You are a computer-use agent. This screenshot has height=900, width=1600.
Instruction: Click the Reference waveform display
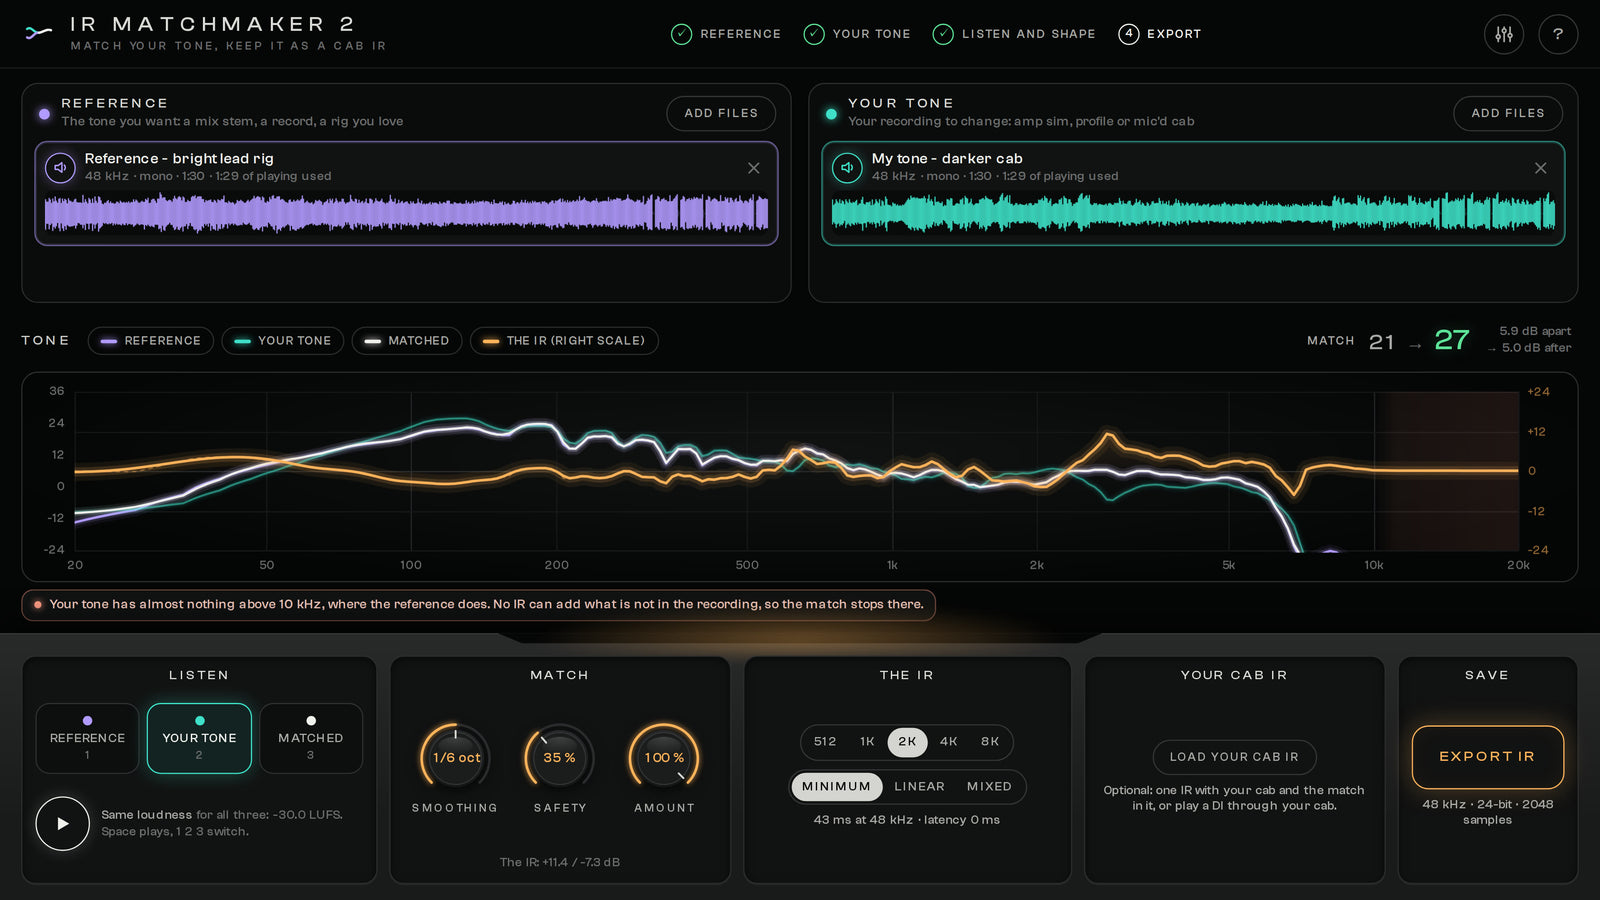click(406, 213)
